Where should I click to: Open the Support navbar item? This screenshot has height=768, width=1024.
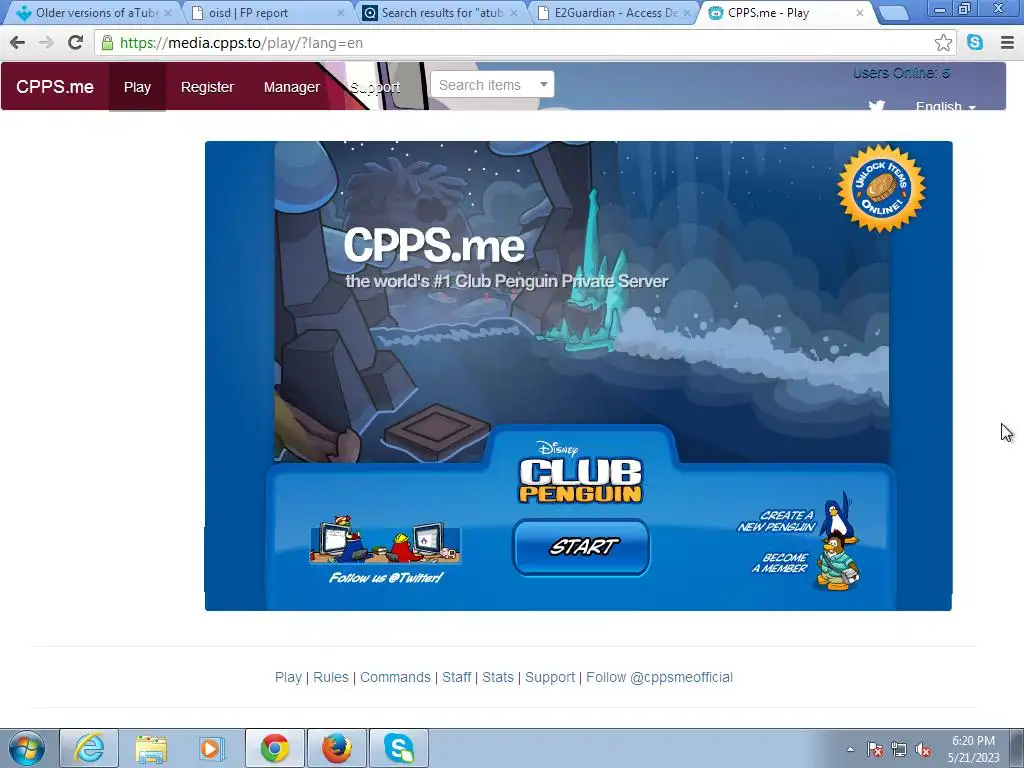[x=375, y=87]
